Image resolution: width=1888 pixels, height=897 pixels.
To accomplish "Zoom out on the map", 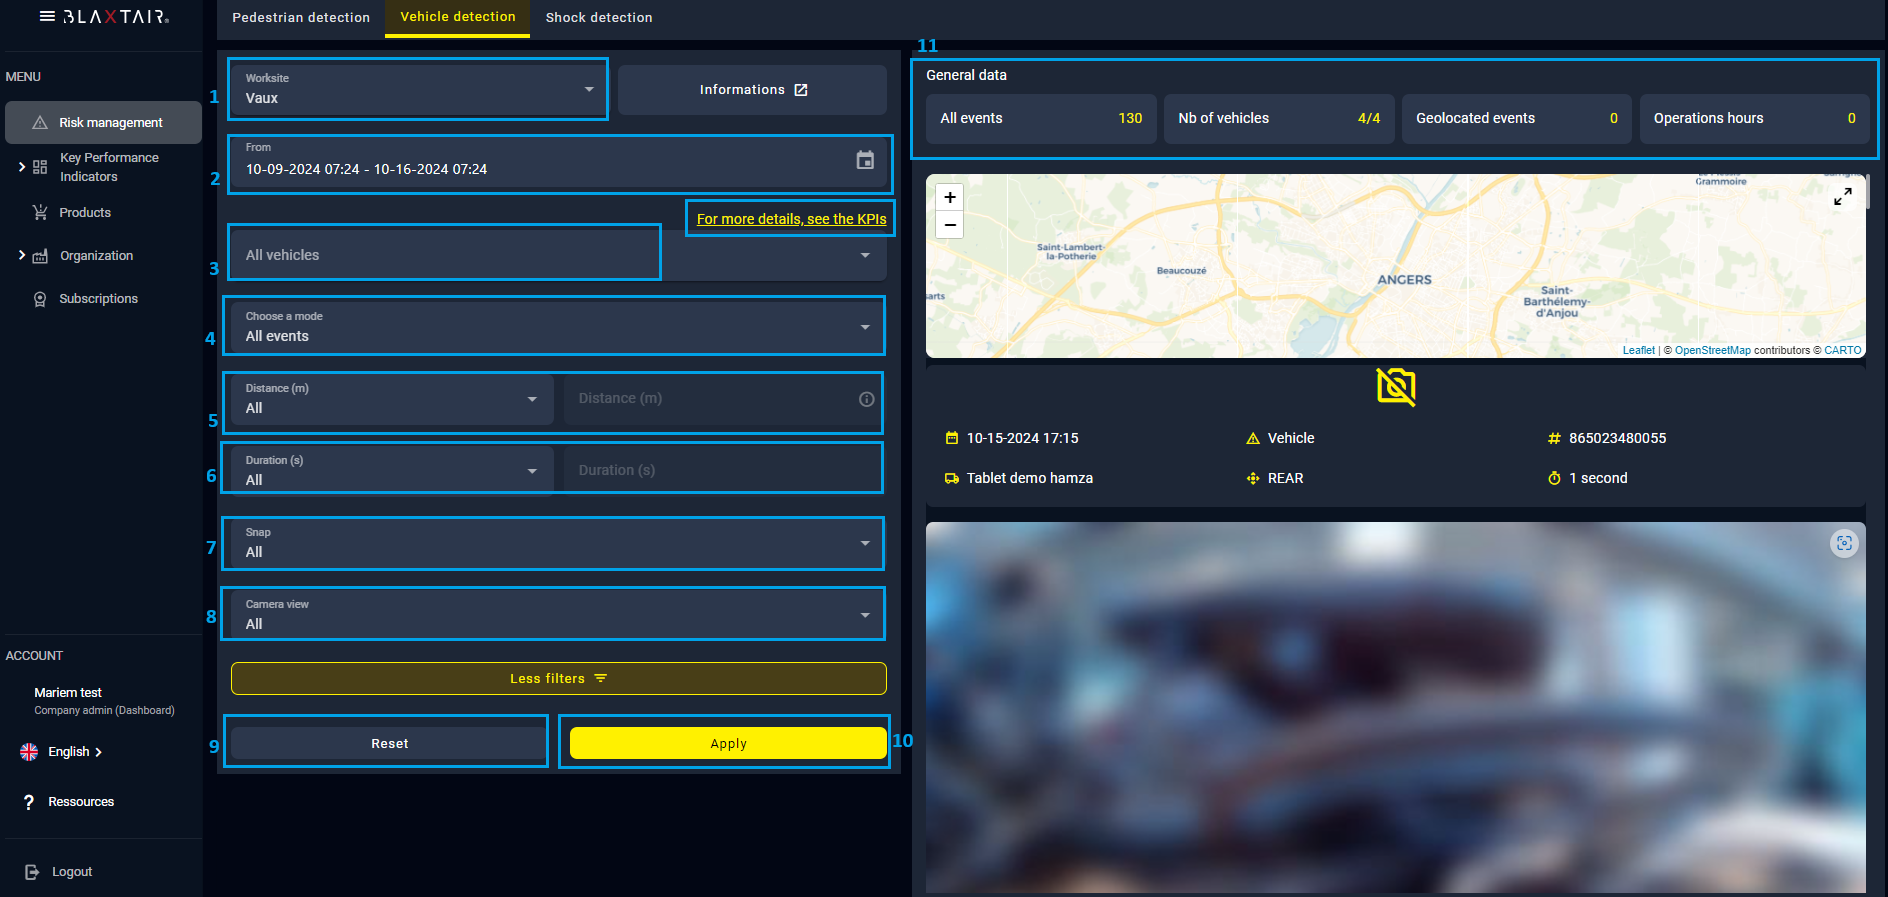I will coord(950,225).
